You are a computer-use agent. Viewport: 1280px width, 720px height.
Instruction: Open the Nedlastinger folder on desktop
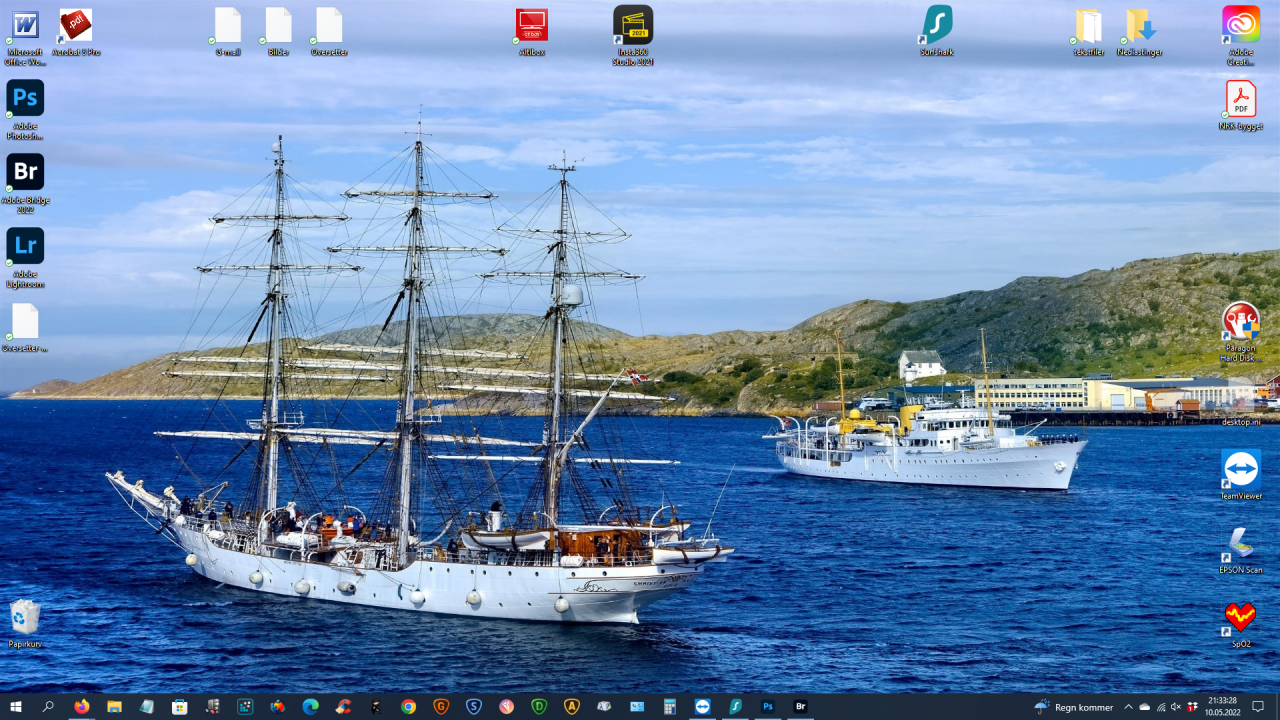pyautogui.click(x=1140, y=25)
